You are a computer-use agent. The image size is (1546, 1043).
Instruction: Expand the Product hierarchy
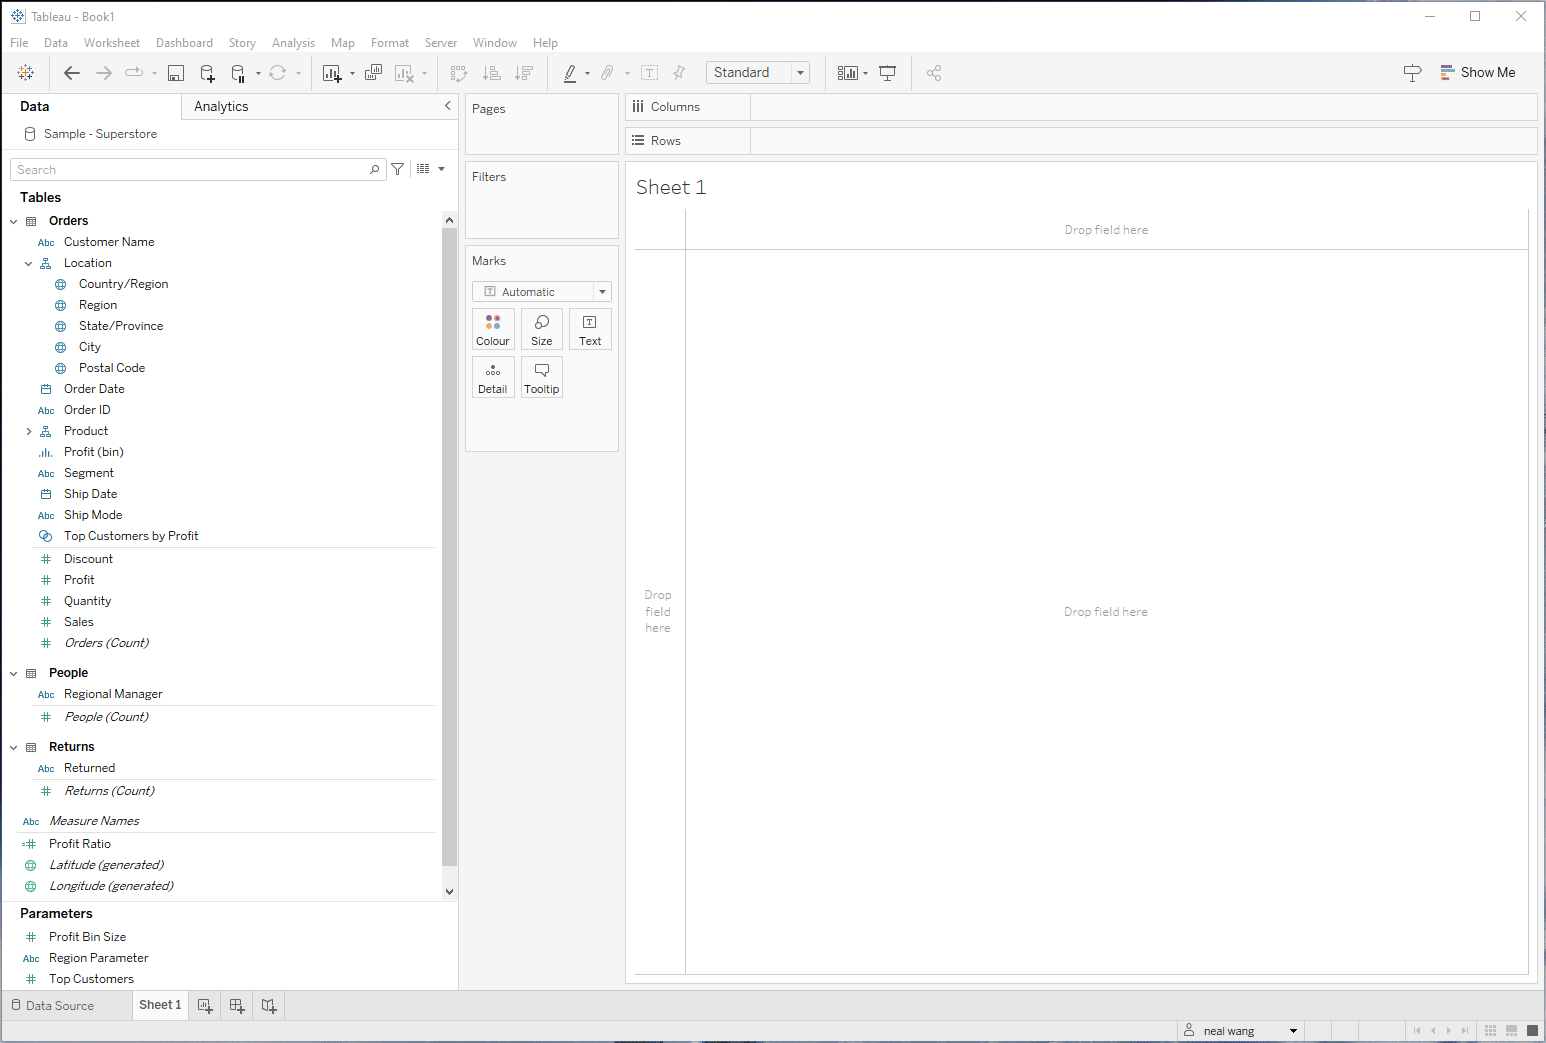click(29, 432)
